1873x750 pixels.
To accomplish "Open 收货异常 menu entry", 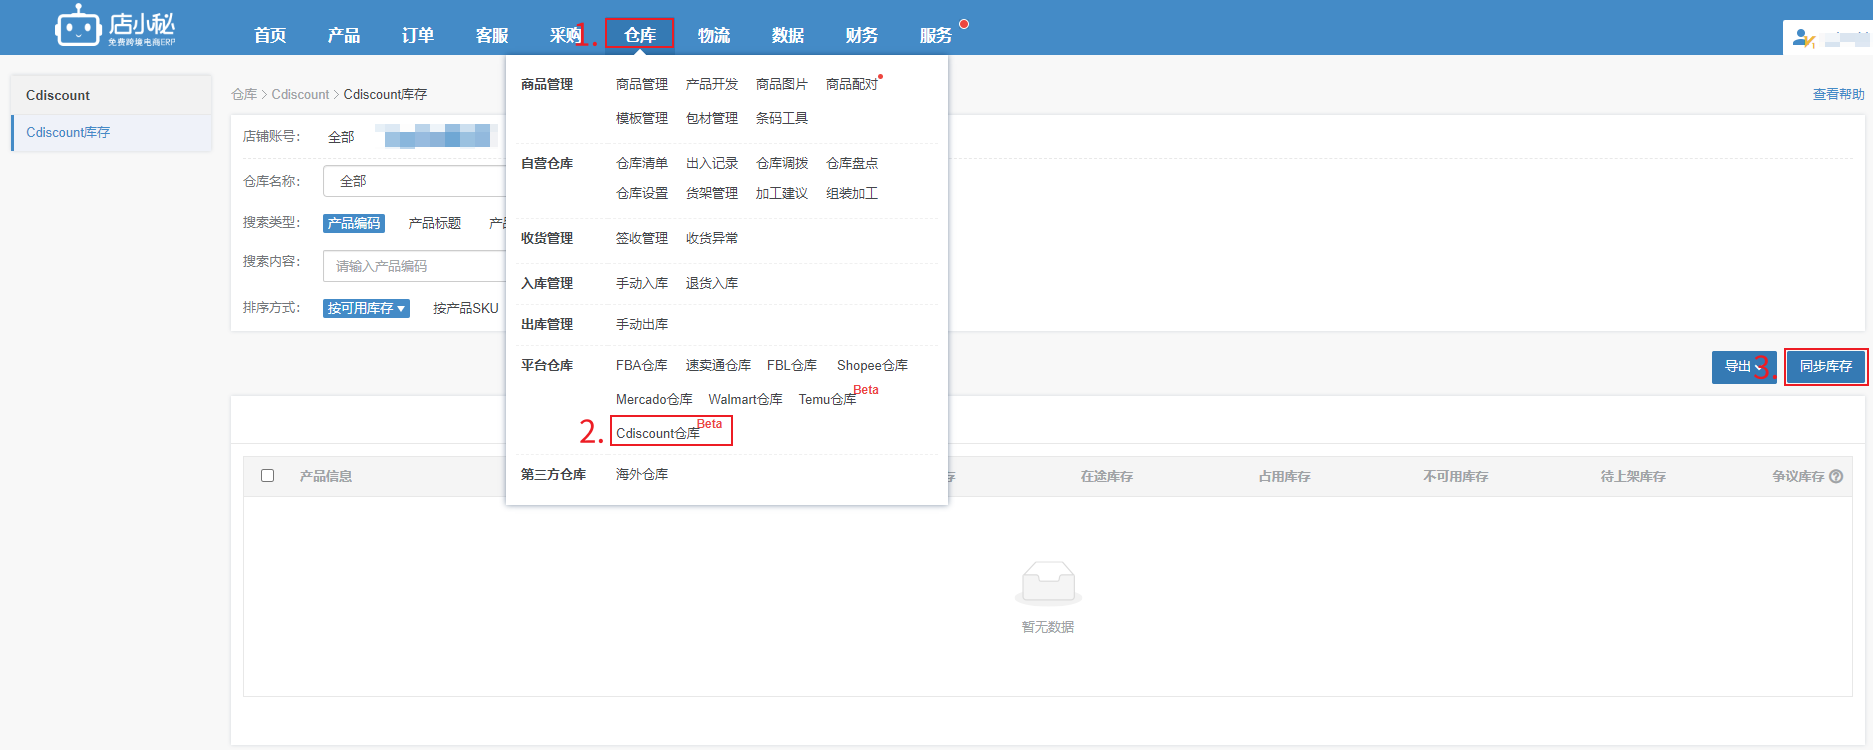I will pyautogui.click(x=712, y=238).
